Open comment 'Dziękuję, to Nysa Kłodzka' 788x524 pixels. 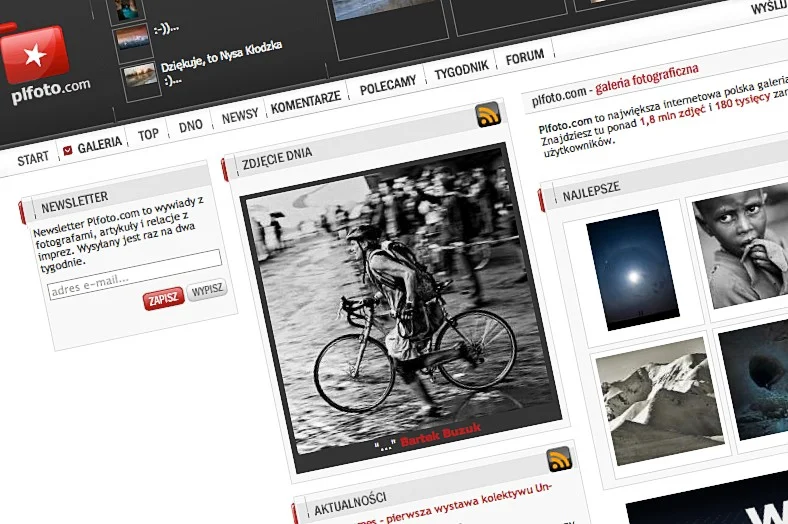(x=221, y=56)
